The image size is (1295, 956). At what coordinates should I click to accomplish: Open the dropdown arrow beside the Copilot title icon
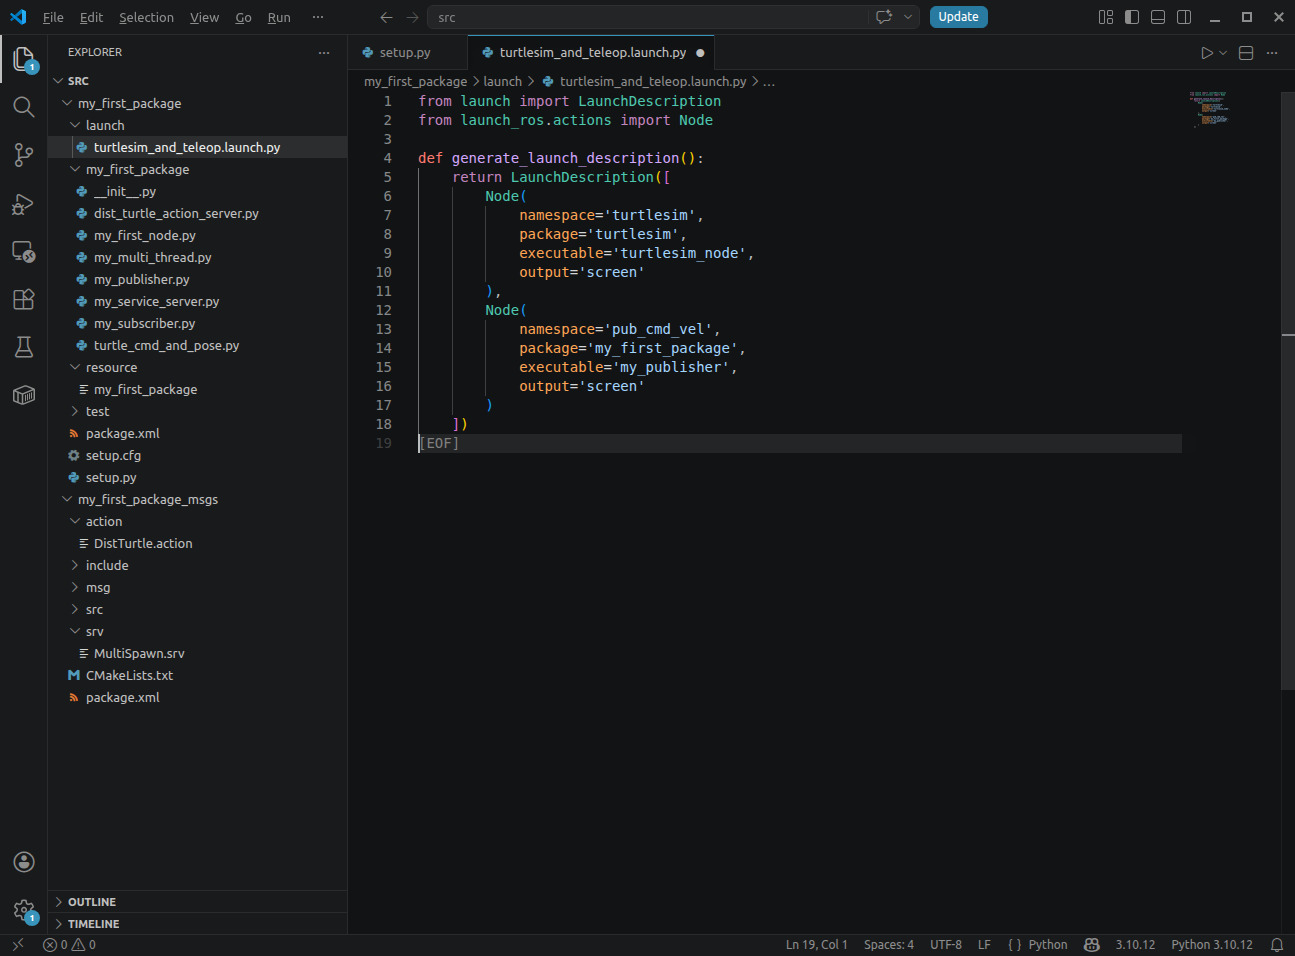pos(908,17)
